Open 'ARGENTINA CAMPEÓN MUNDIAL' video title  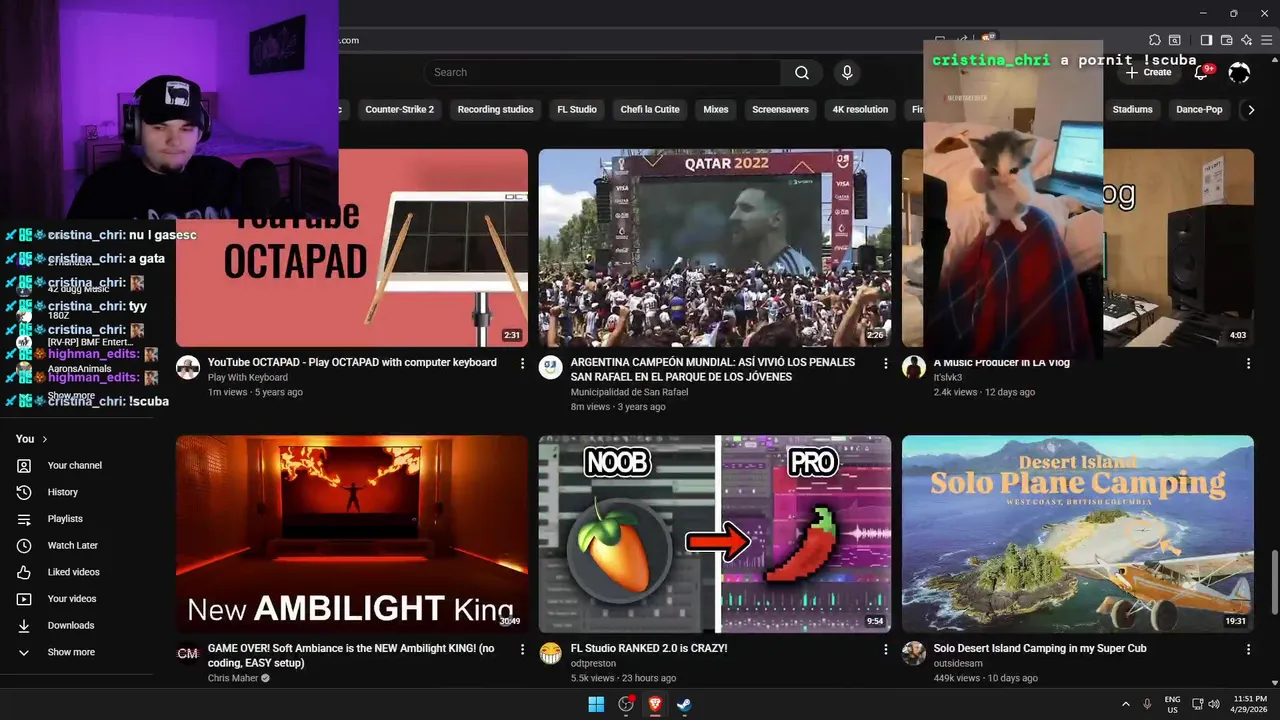click(713, 369)
